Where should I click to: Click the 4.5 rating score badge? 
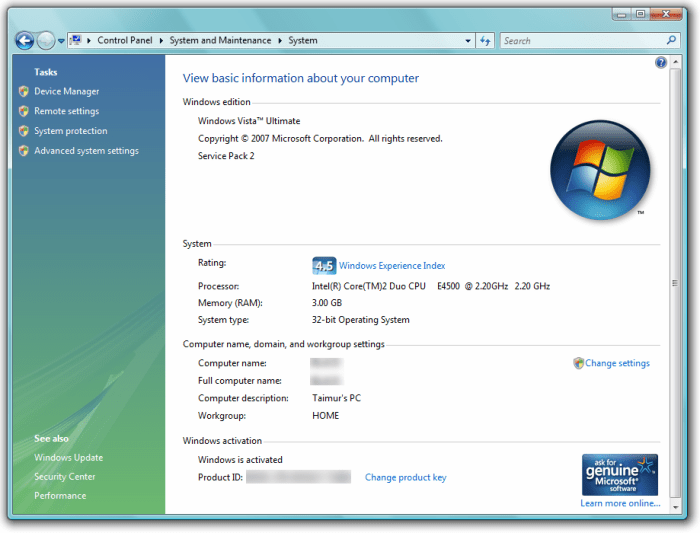pos(324,266)
